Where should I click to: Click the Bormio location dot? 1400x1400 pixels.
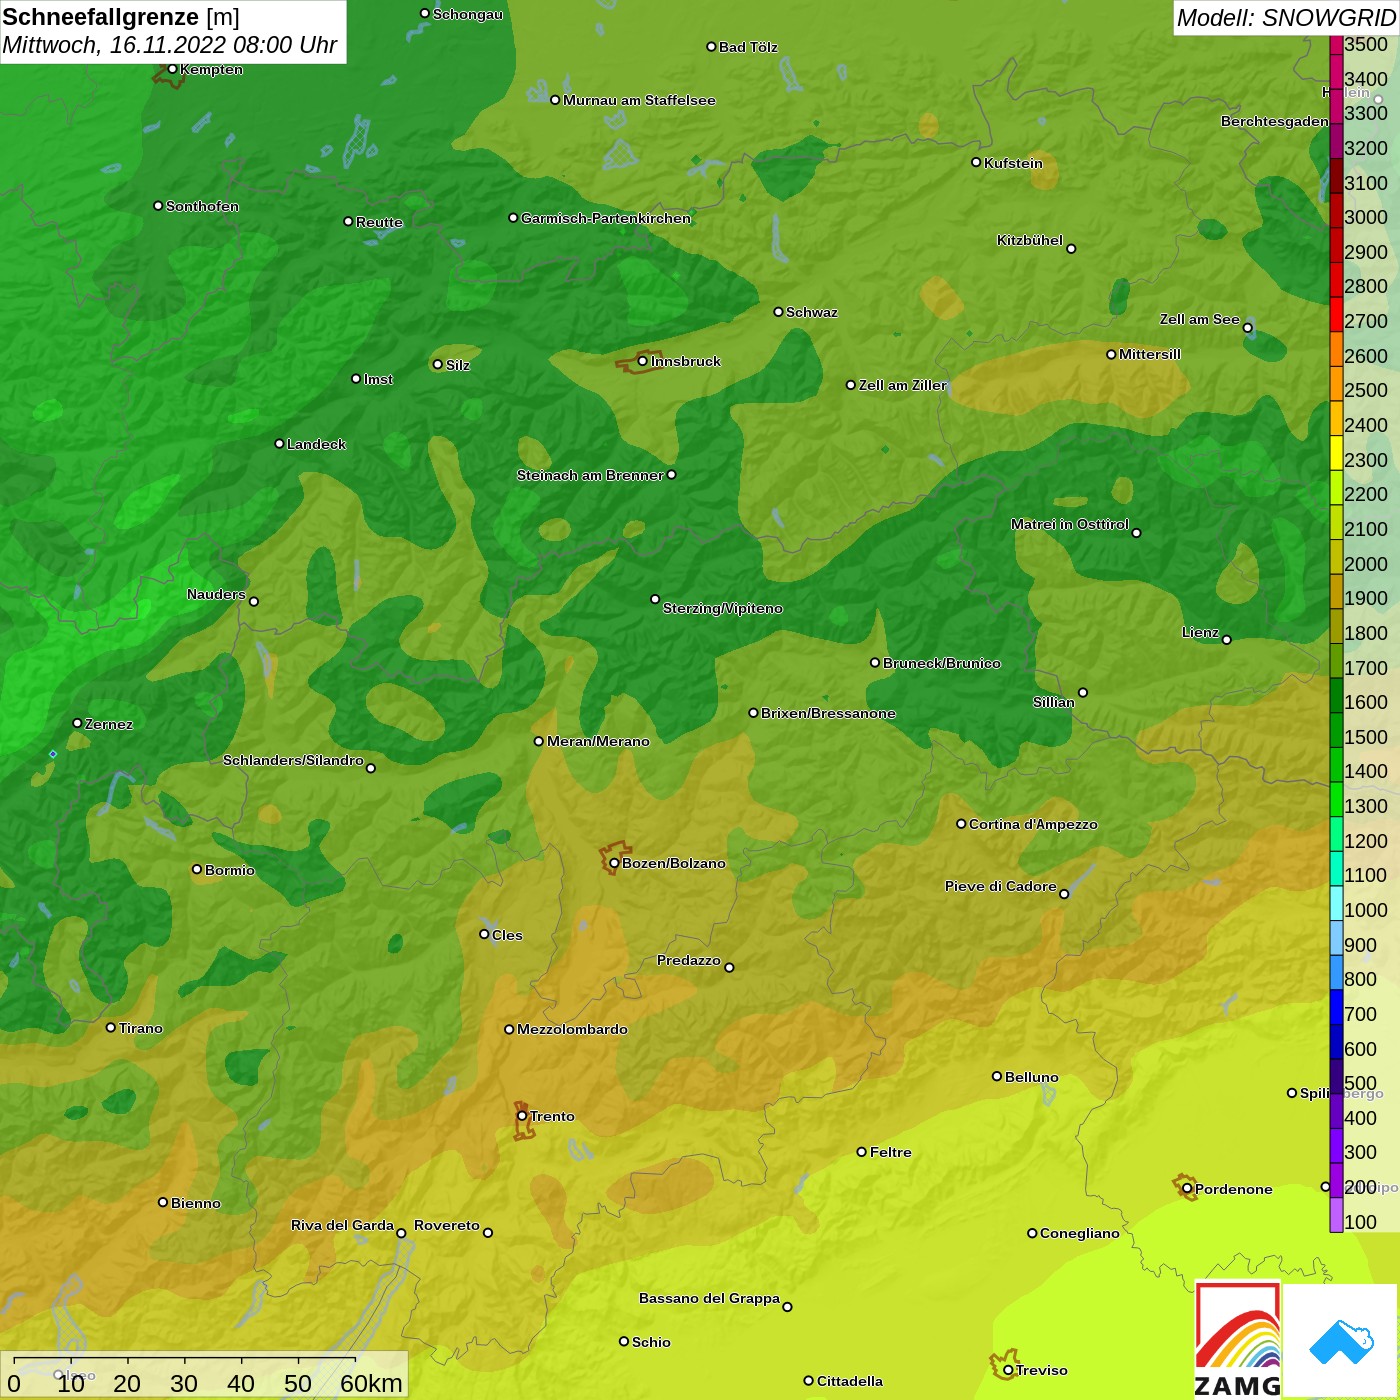pos(197,869)
